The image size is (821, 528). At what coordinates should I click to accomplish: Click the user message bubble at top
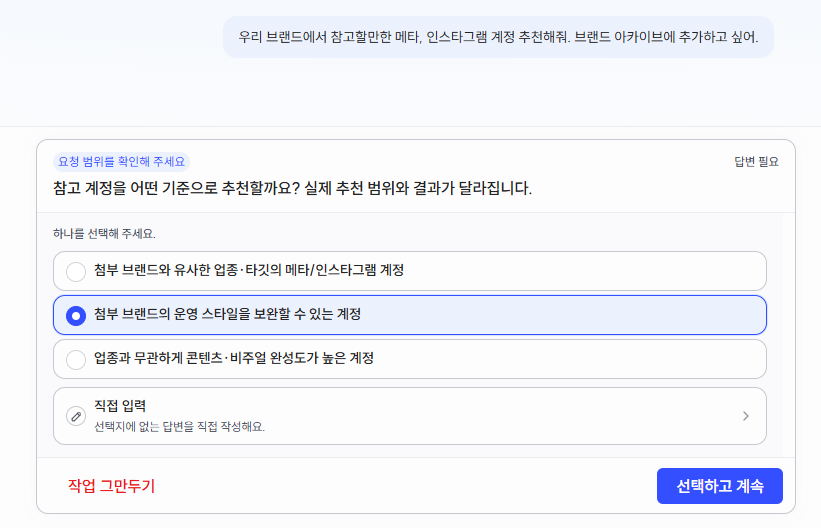coord(498,37)
